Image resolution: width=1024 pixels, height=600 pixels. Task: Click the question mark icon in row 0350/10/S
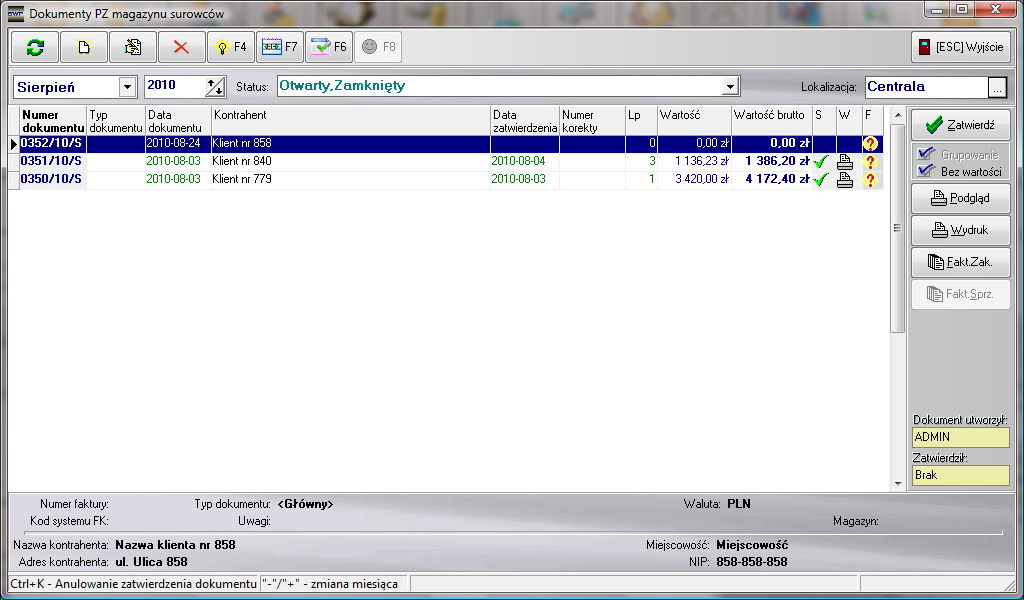pyautogui.click(x=870, y=180)
